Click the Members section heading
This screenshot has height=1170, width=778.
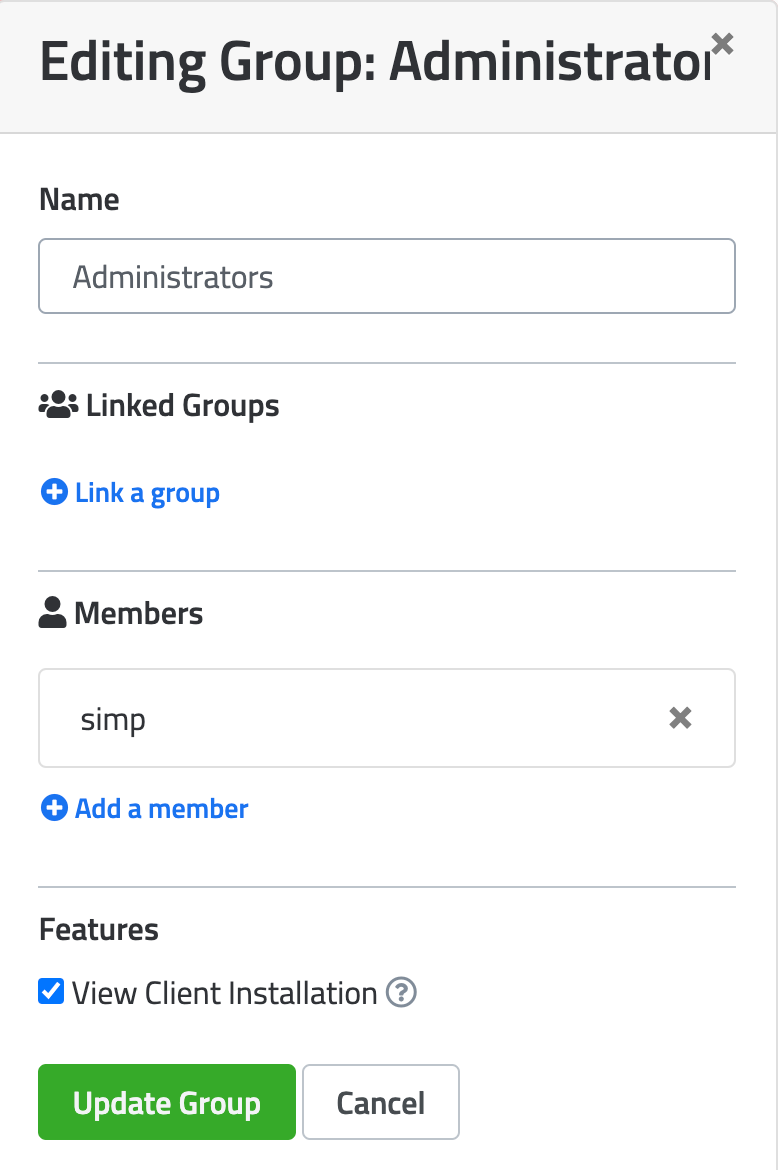(x=139, y=613)
